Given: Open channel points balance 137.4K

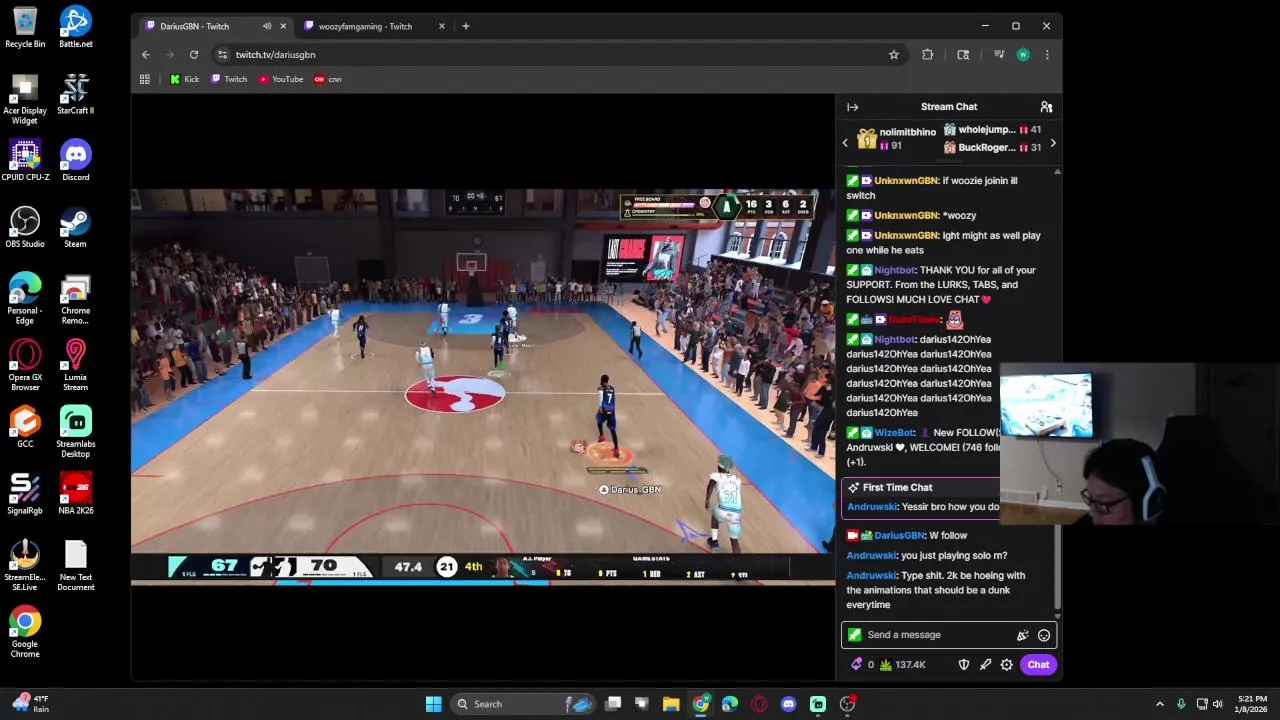Looking at the screenshot, I should (x=901, y=665).
